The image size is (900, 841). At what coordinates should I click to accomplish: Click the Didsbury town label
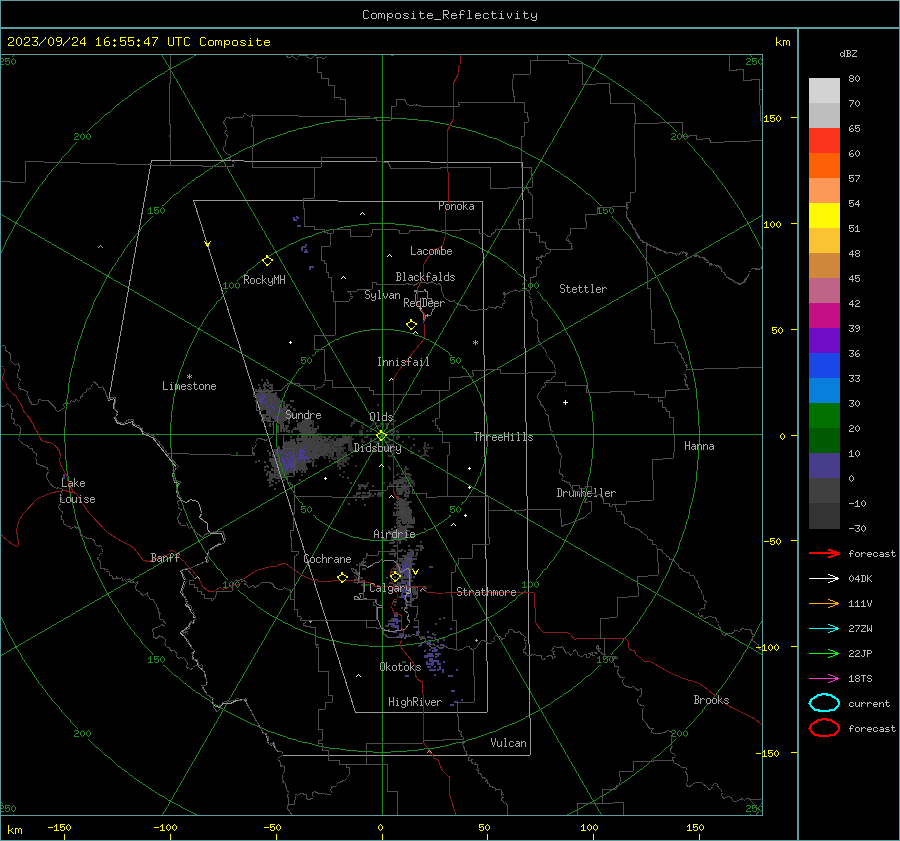[x=377, y=448]
